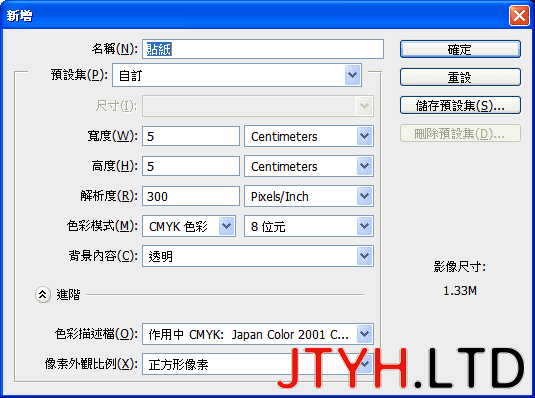This screenshot has height=398, width=535.
Task: Click the 解析度 resolution value field
Action: [191, 196]
